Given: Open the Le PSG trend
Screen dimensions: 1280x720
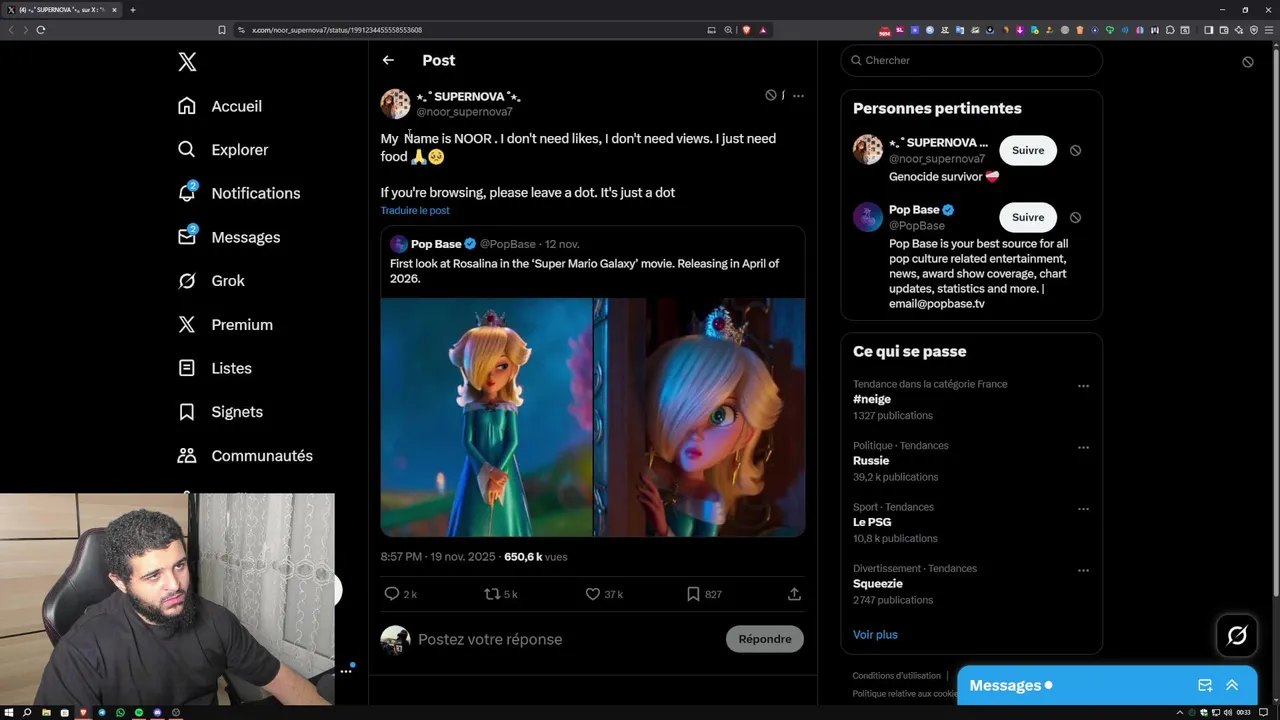Looking at the screenshot, I should pyautogui.click(x=872, y=522).
